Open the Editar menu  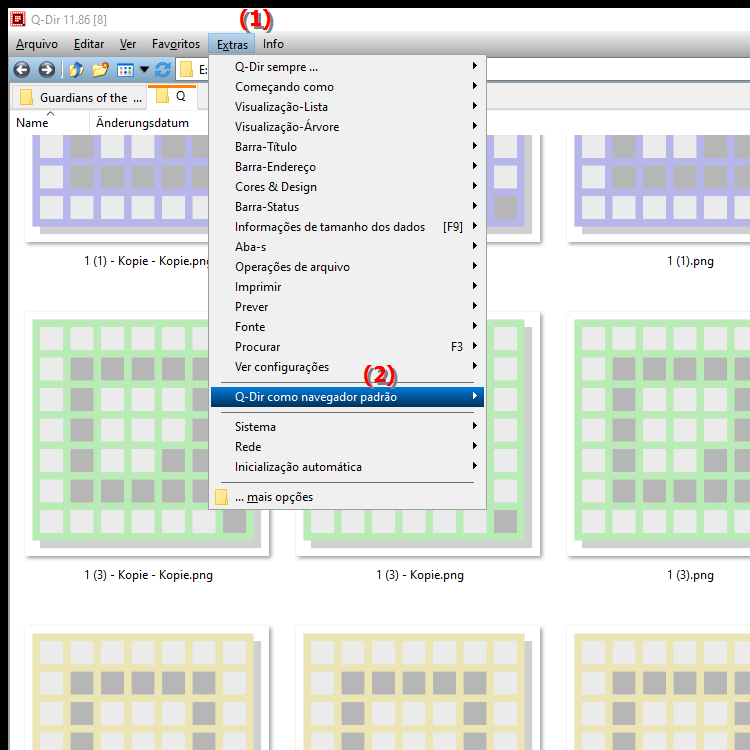click(88, 44)
